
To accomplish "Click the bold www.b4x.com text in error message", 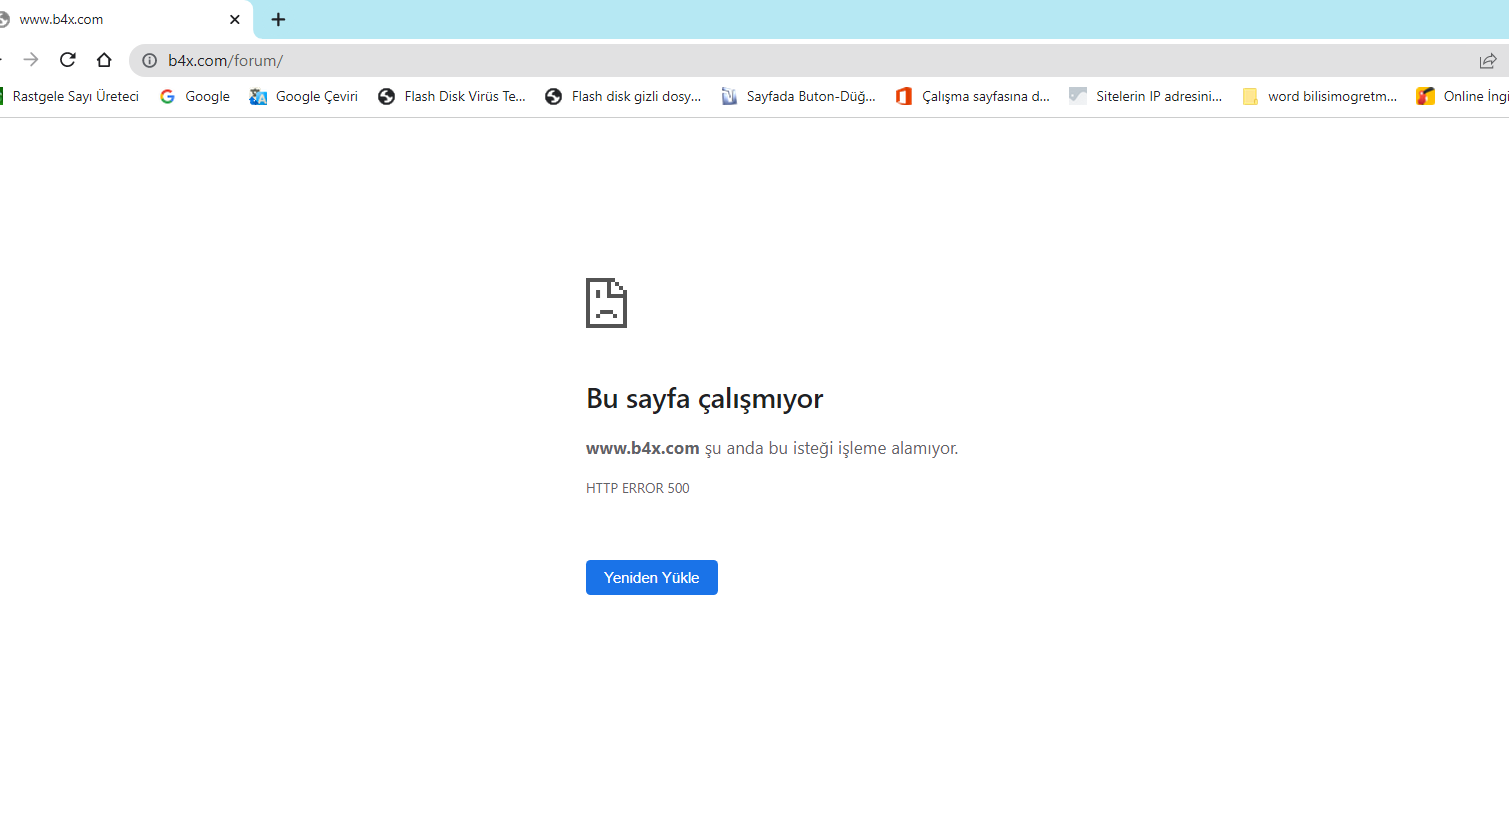I will pyautogui.click(x=643, y=448).
